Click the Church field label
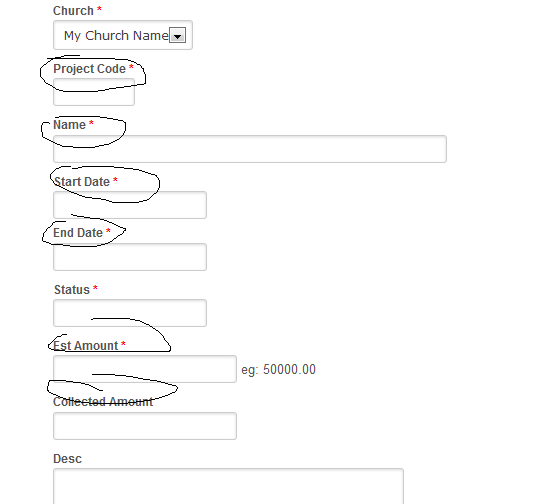The width and height of the screenshot is (550, 504). pyautogui.click(x=73, y=11)
